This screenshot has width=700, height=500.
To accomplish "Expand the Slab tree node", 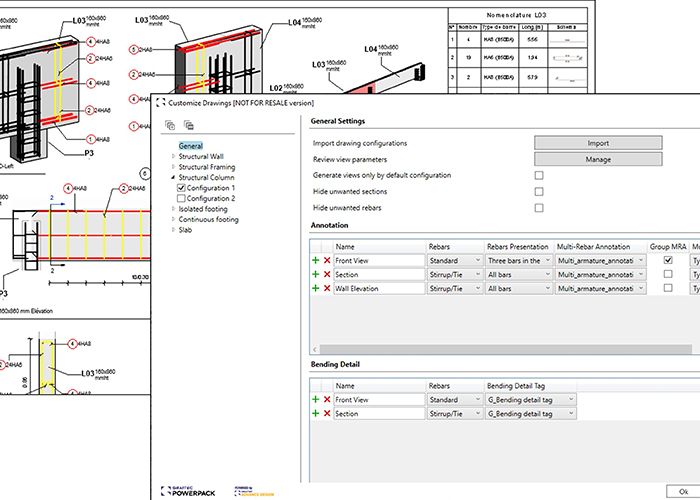I will [174, 230].
